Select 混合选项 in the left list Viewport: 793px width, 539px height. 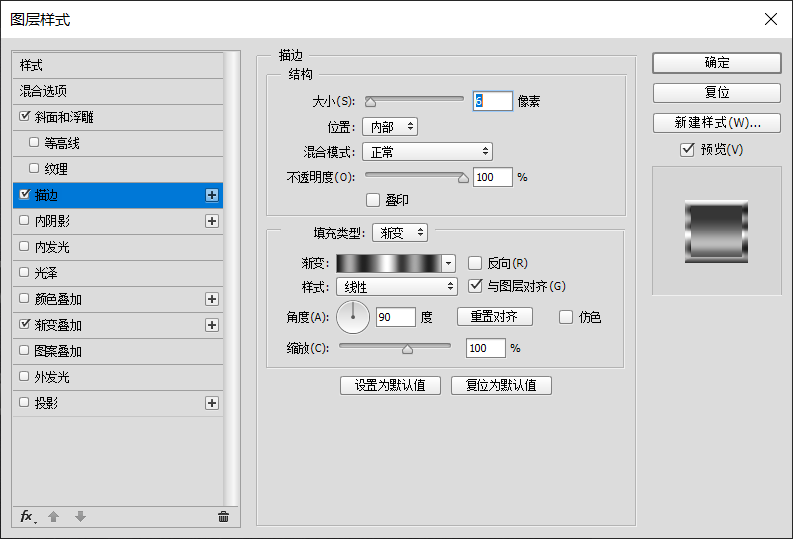tap(118, 92)
